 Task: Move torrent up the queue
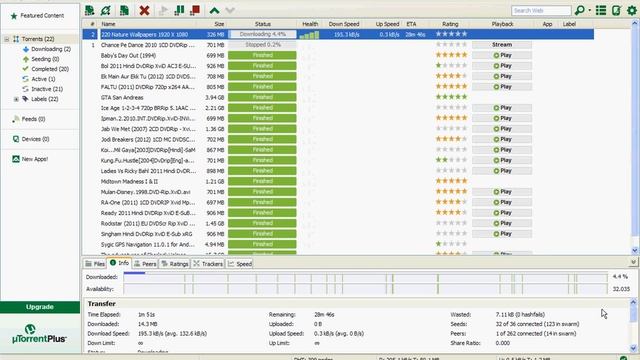[214, 11]
